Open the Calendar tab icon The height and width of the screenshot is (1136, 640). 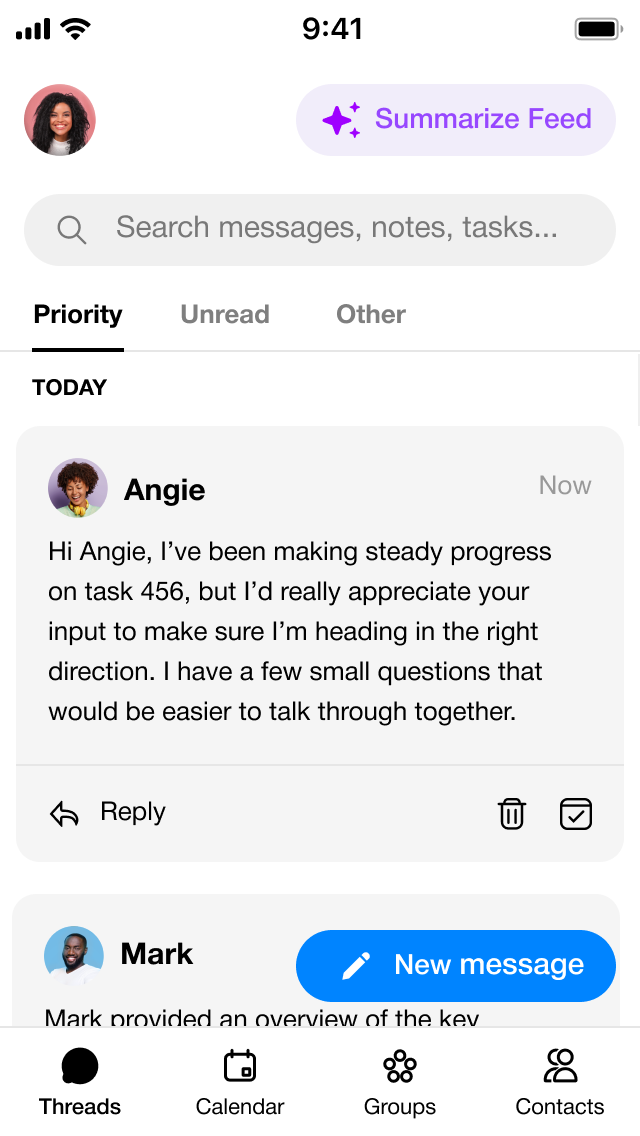point(240,1067)
